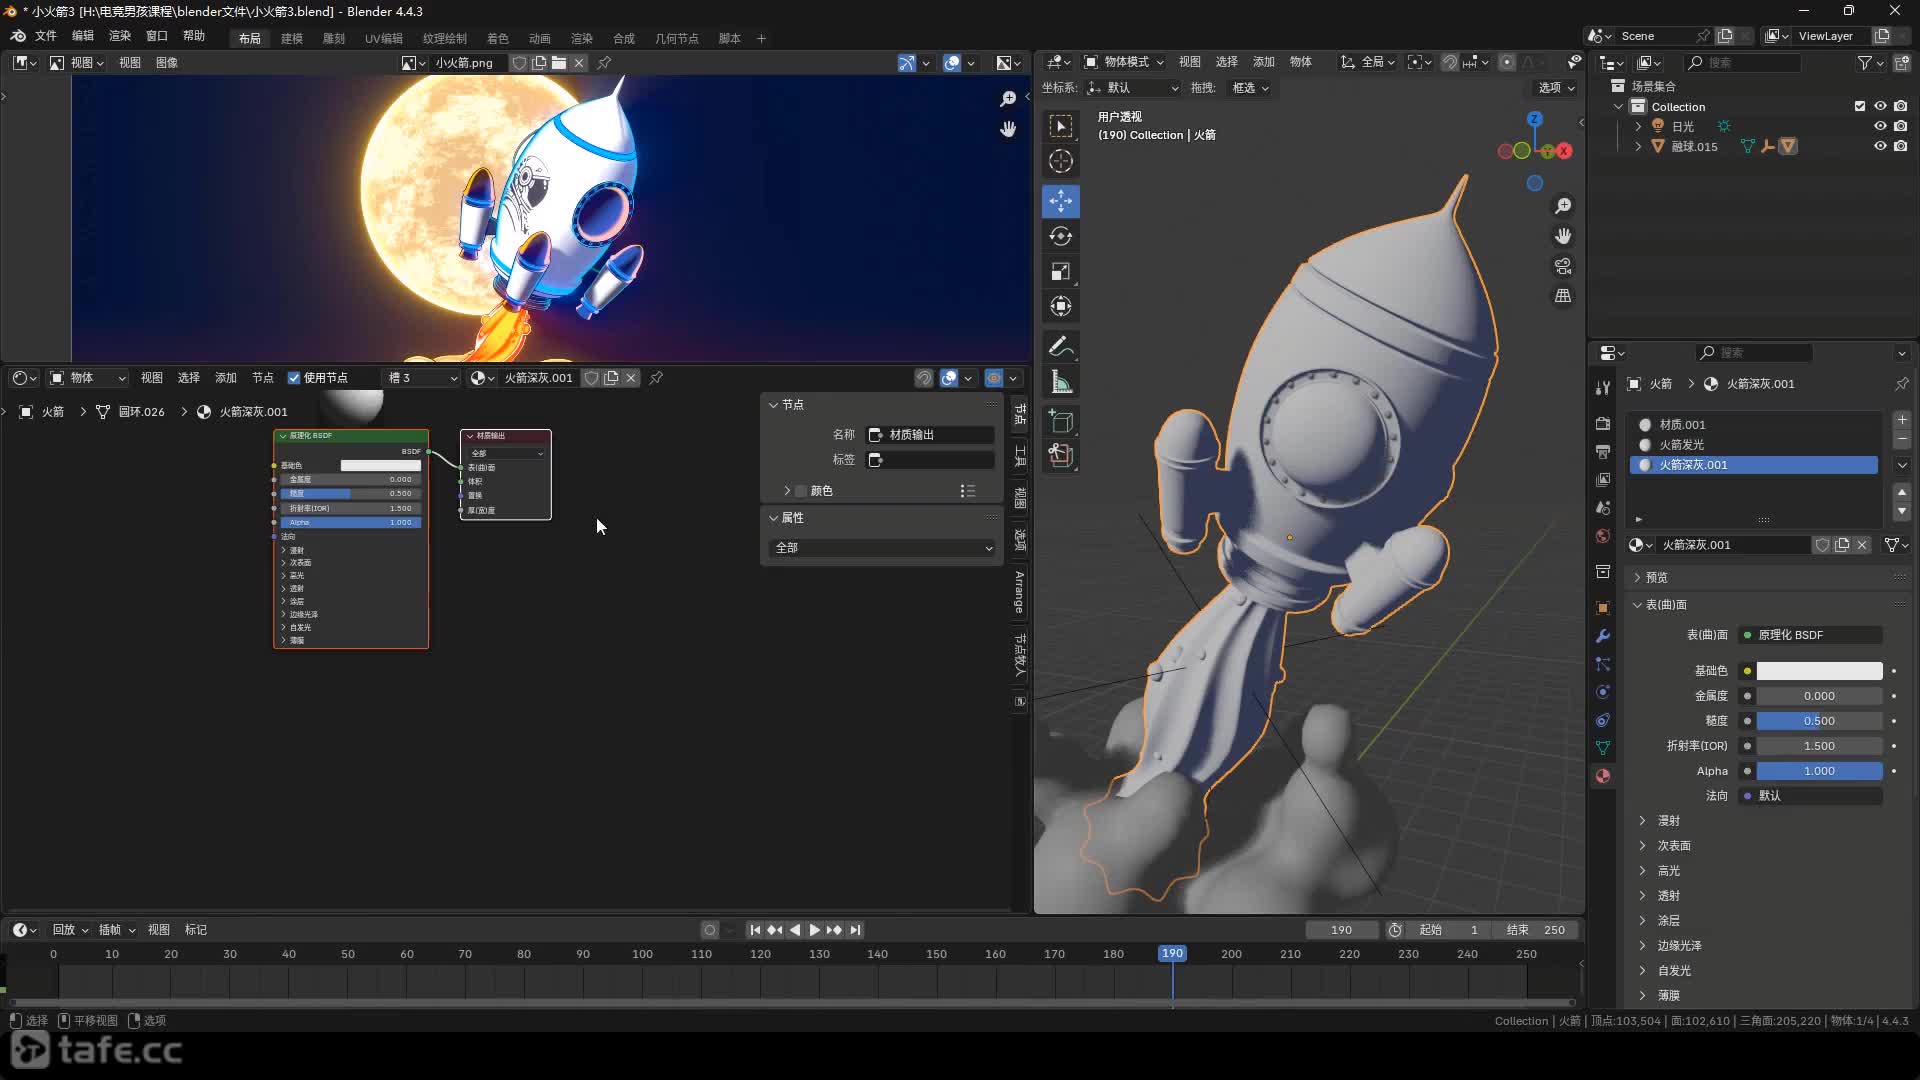The image size is (1920, 1080).
Task: Select the Scale tool in viewport toolbar
Action: (1061, 272)
